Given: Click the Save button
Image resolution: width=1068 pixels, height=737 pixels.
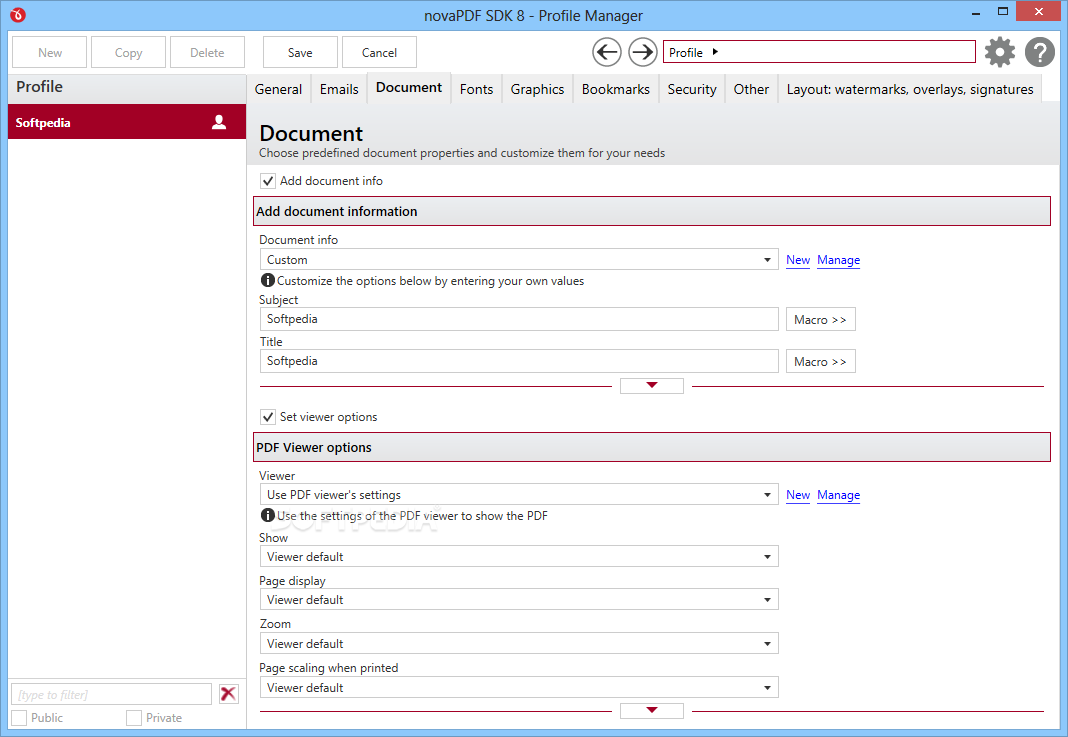Looking at the screenshot, I should [x=300, y=52].
